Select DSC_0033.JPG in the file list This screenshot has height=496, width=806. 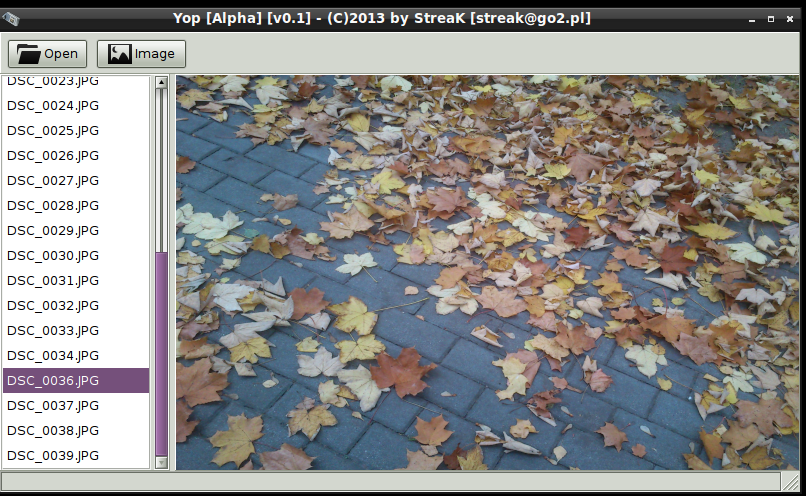[76, 330]
